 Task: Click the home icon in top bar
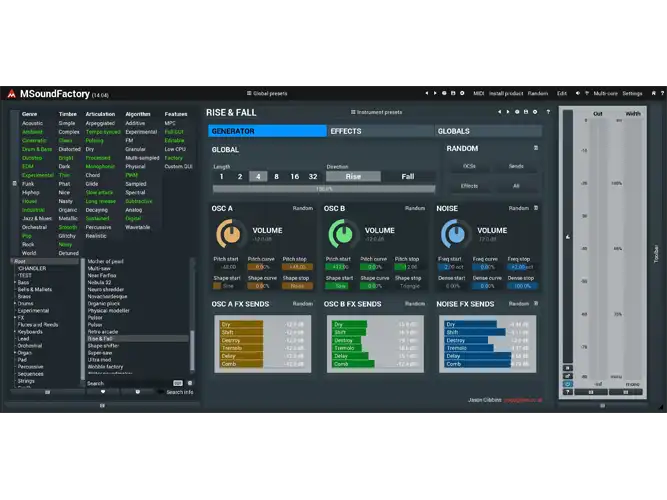click(x=653, y=93)
